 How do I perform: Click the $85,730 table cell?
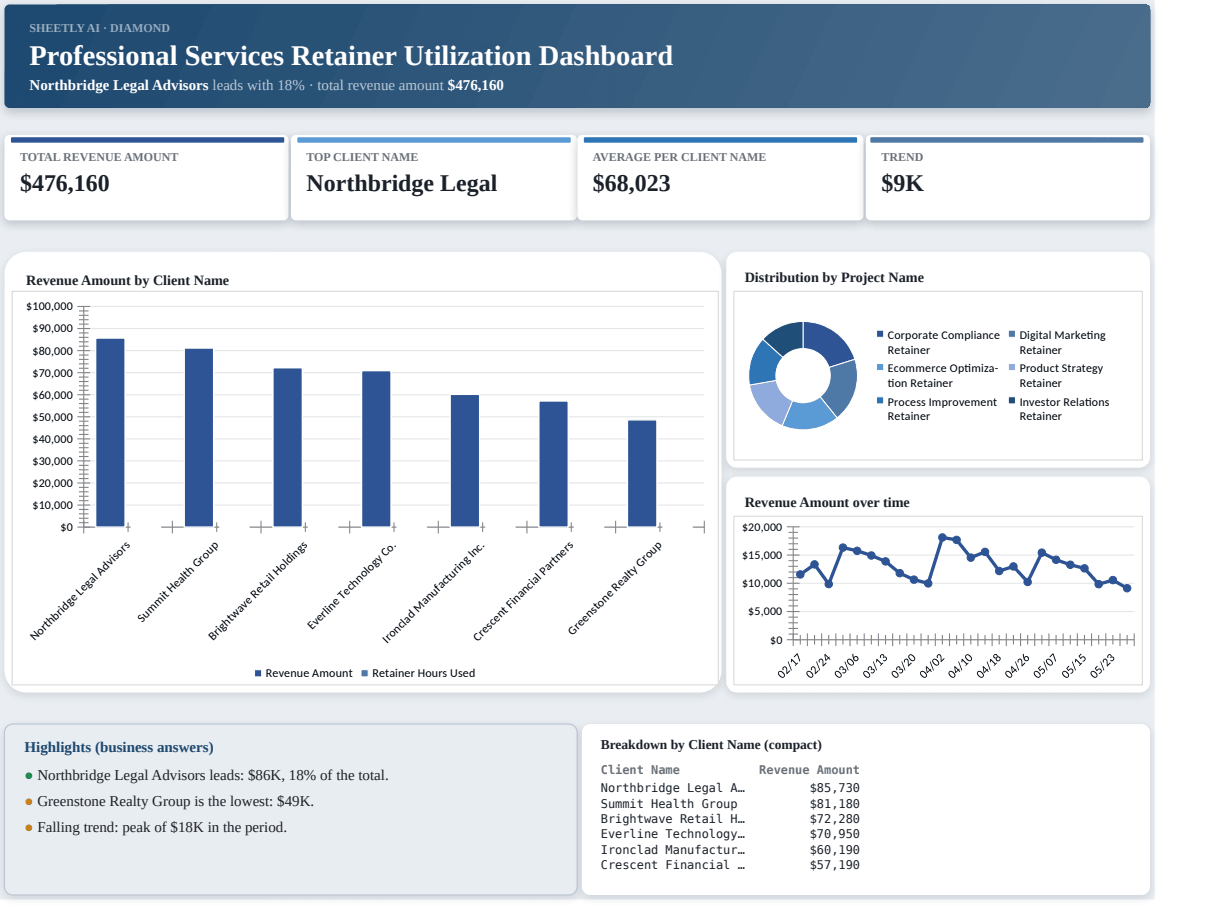click(x=834, y=788)
